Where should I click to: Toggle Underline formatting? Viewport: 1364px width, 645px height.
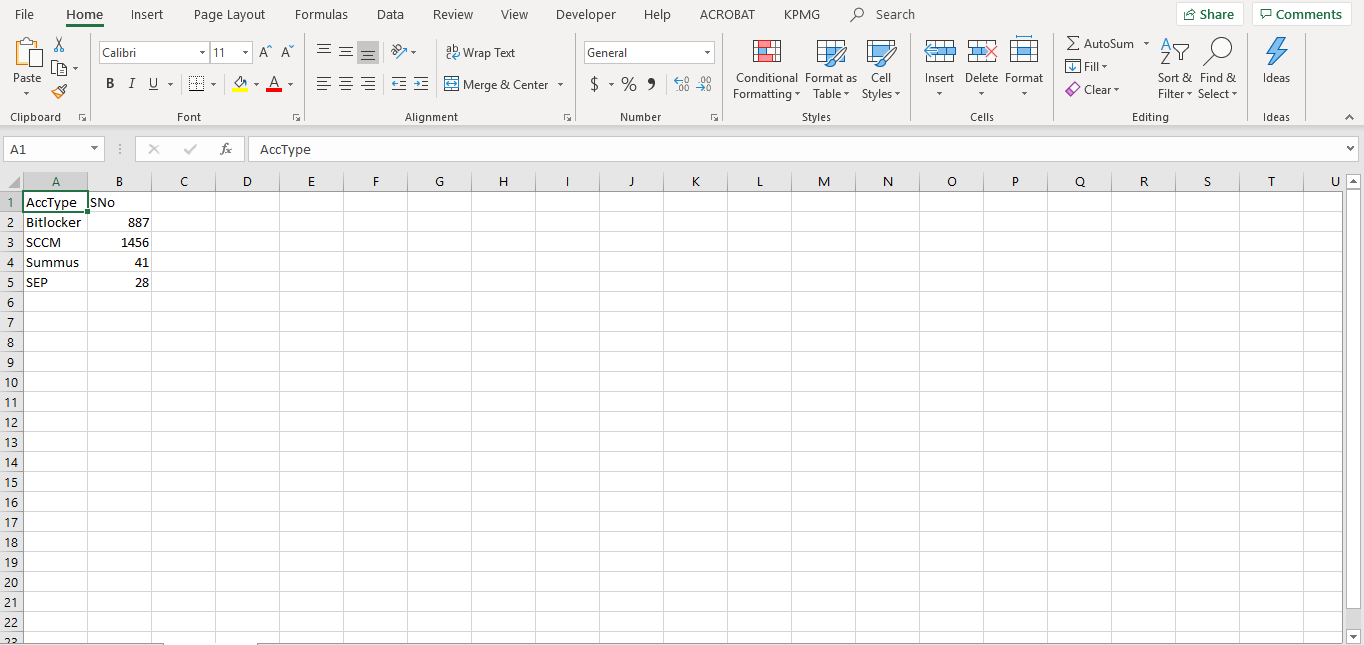[x=154, y=84]
